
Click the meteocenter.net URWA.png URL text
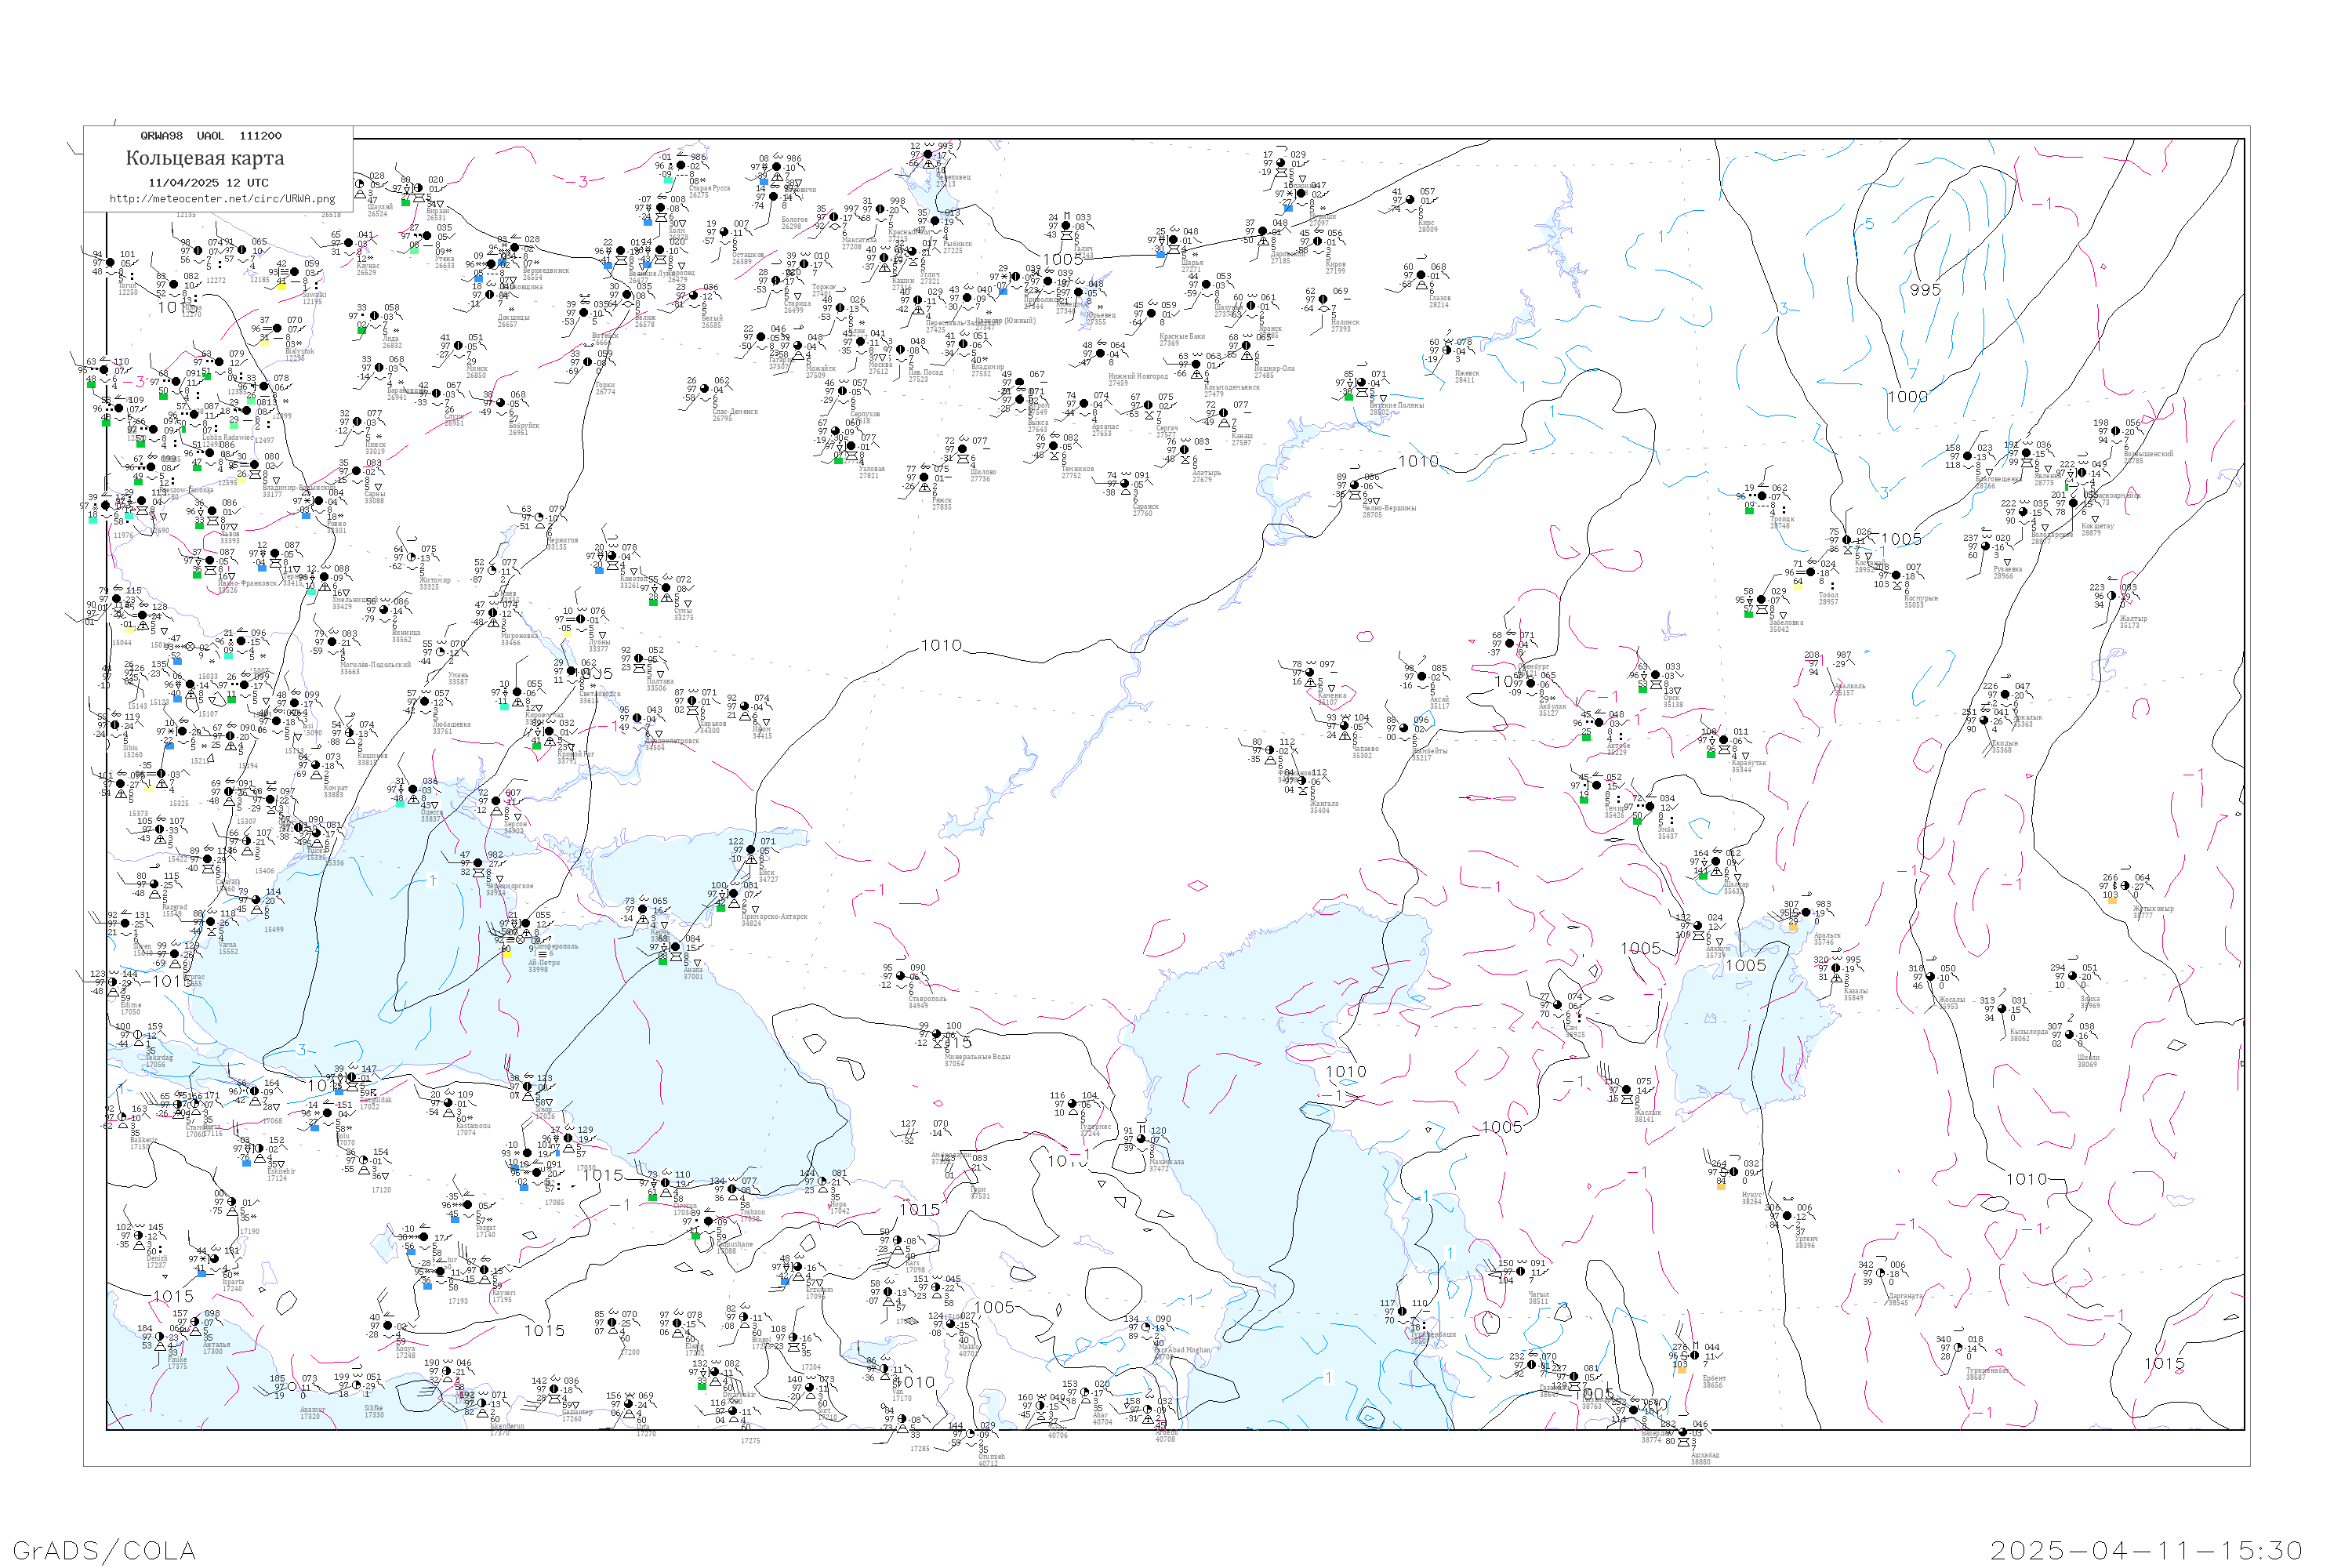pos(222,199)
